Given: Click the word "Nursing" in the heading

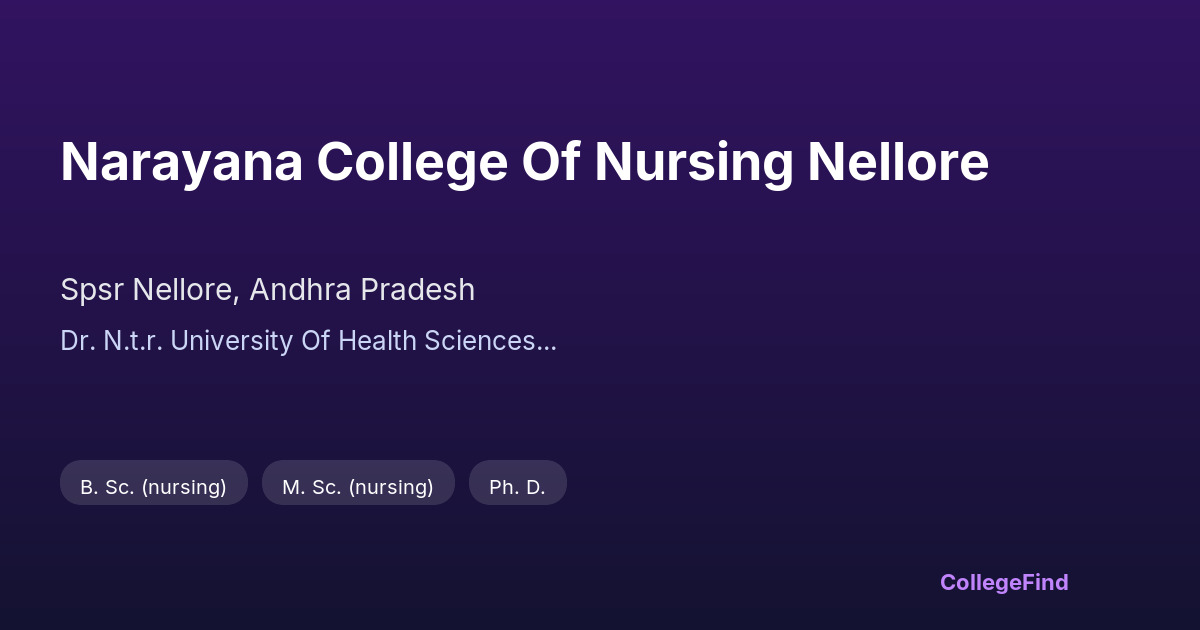Looking at the screenshot, I should pos(693,162).
